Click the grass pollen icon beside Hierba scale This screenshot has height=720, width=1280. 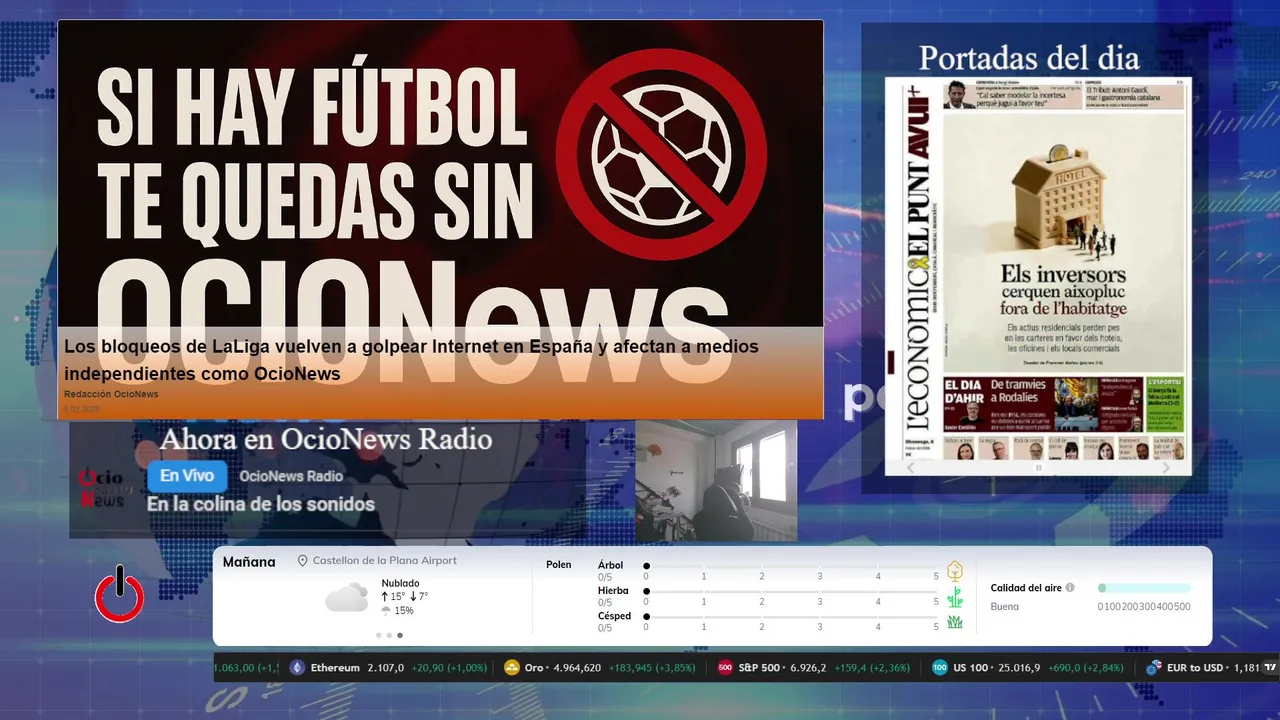[955, 597]
